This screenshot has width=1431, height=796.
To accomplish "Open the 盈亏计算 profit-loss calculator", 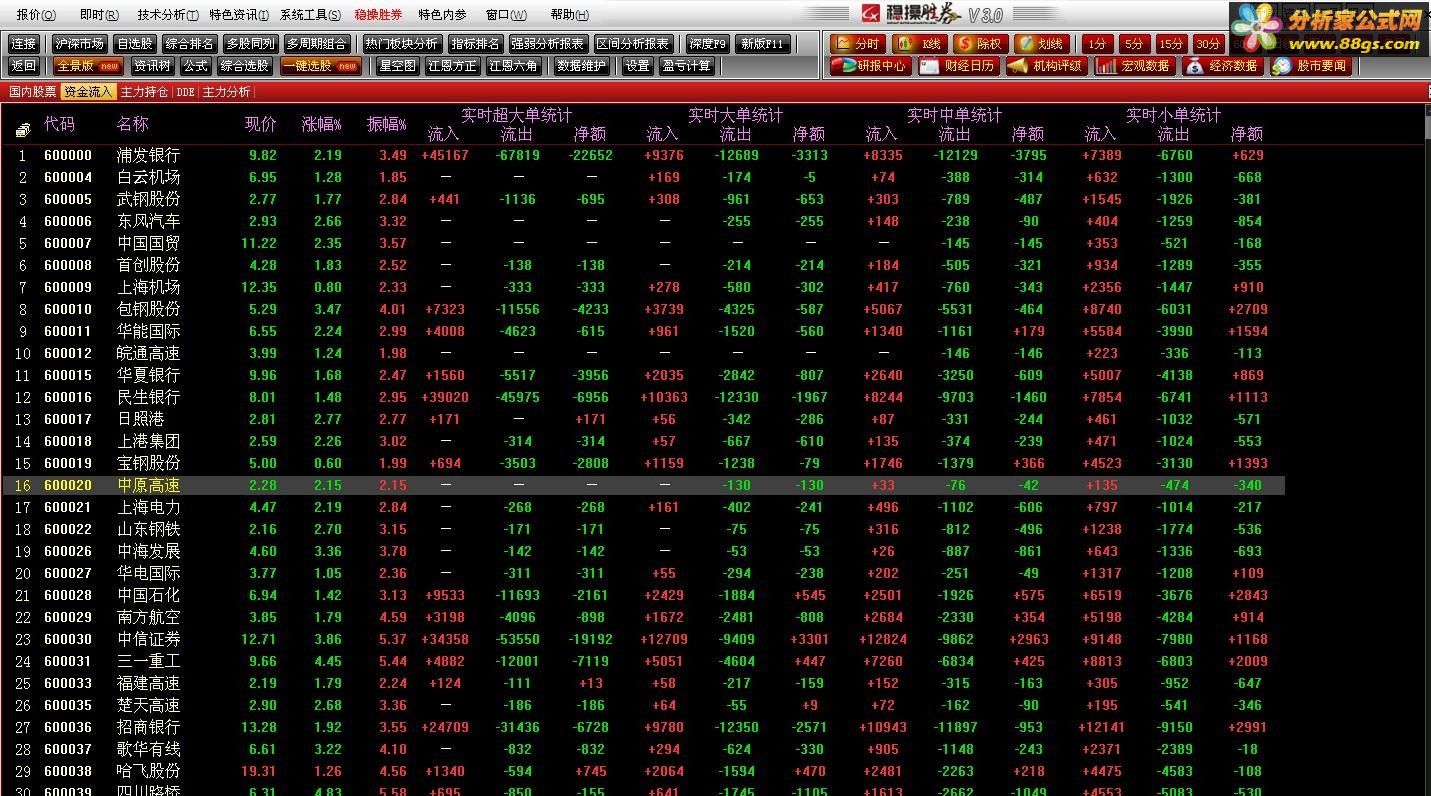I will click(x=687, y=66).
